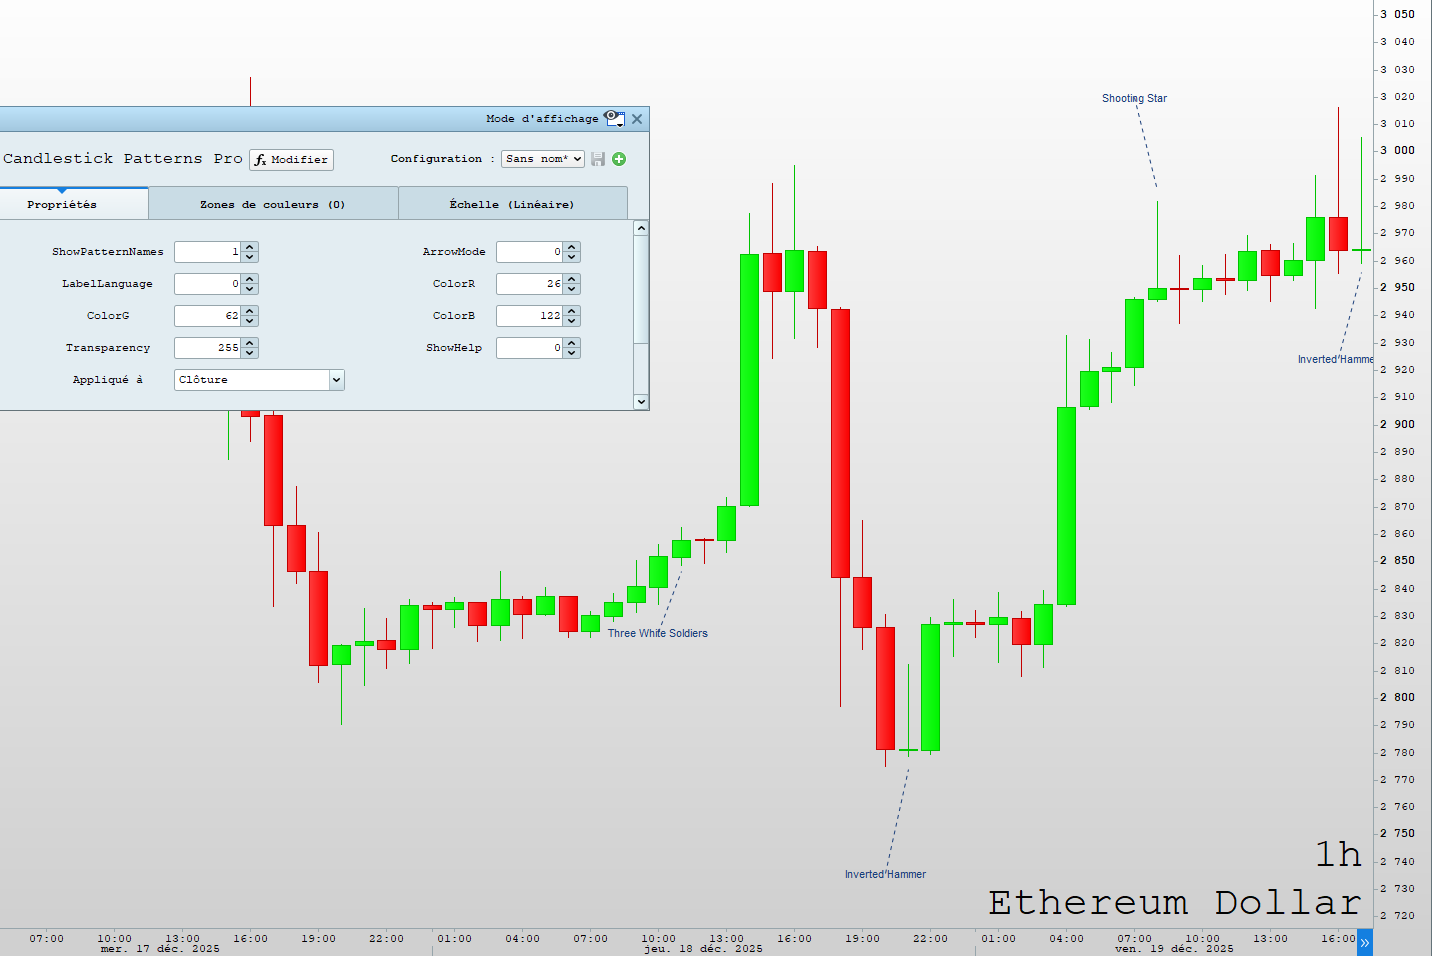The height and width of the screenshot is (956, 1432).
Task: Open the Mode d'affichage display icon
Action: [614, 119]
